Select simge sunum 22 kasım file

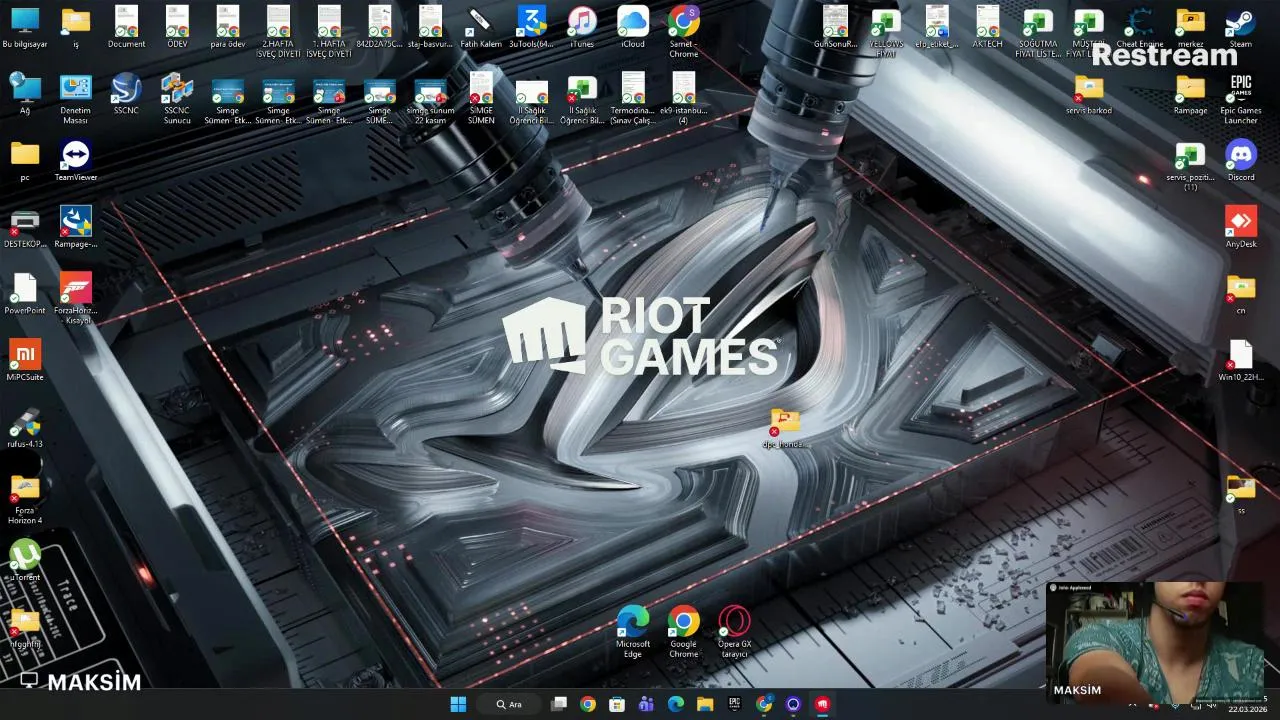[x=430, y=99]
